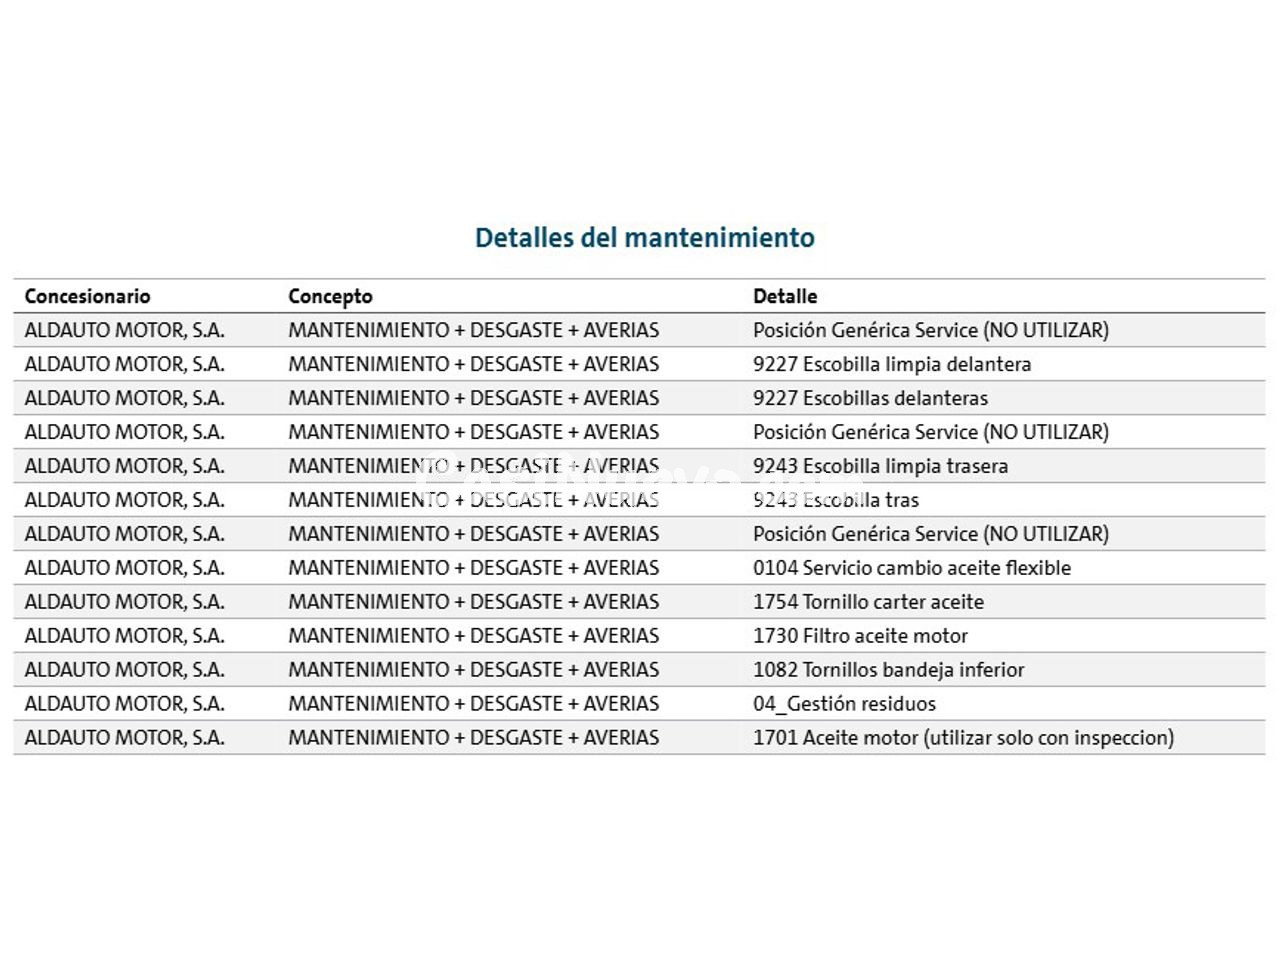Click the Concepto column header
The width and height of the screenshot is (1280, 960).
tap(330, 296)
